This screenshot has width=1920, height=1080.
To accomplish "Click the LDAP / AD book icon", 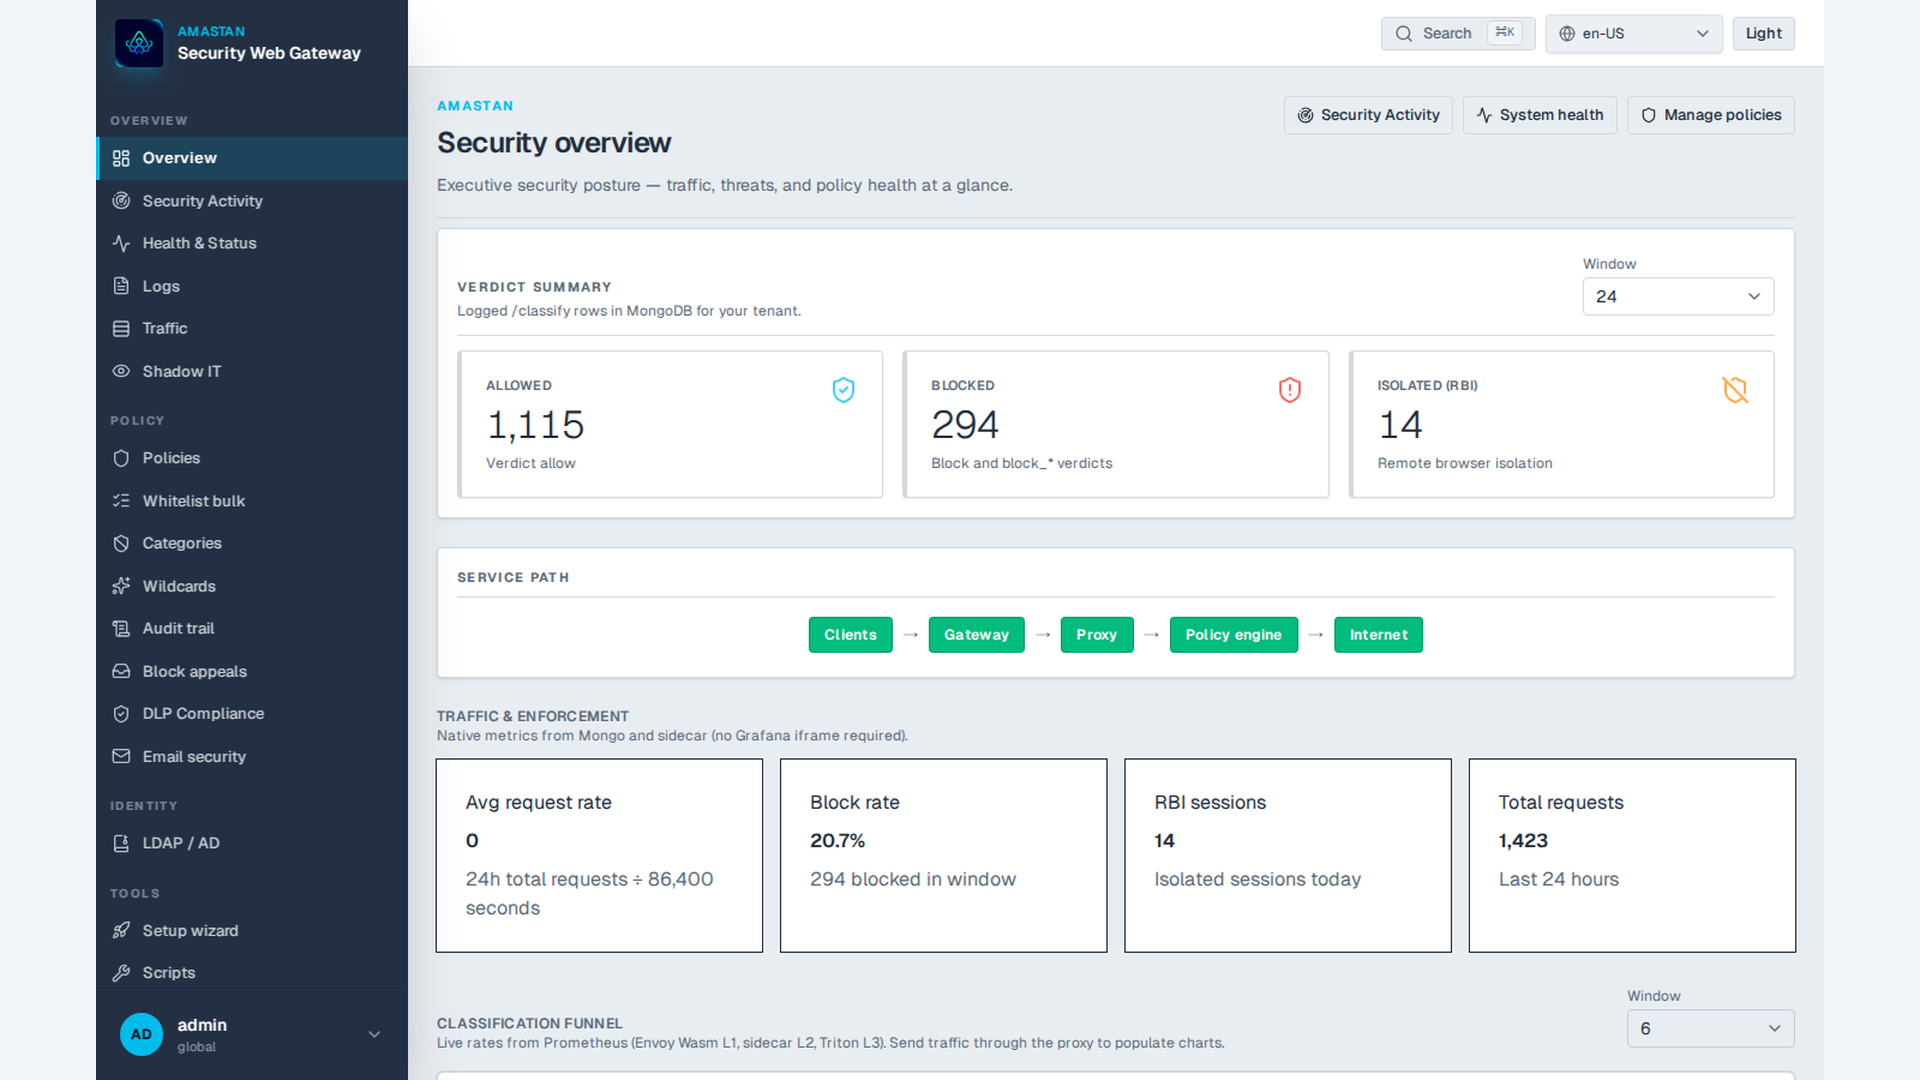I will tap(121, 843).
